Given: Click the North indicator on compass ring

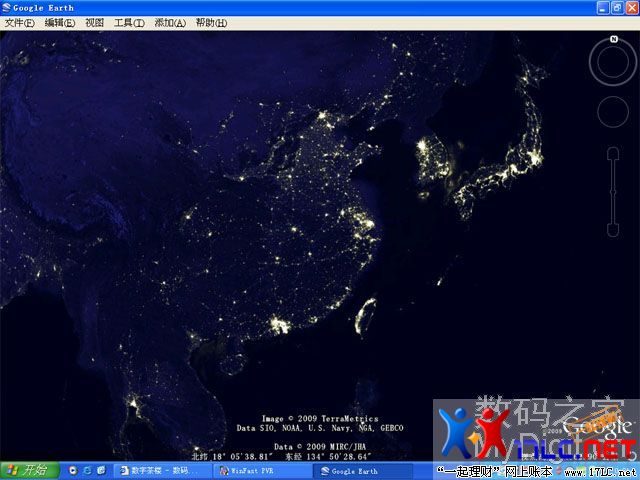Looking at the screenshot, I should [612, 41].
